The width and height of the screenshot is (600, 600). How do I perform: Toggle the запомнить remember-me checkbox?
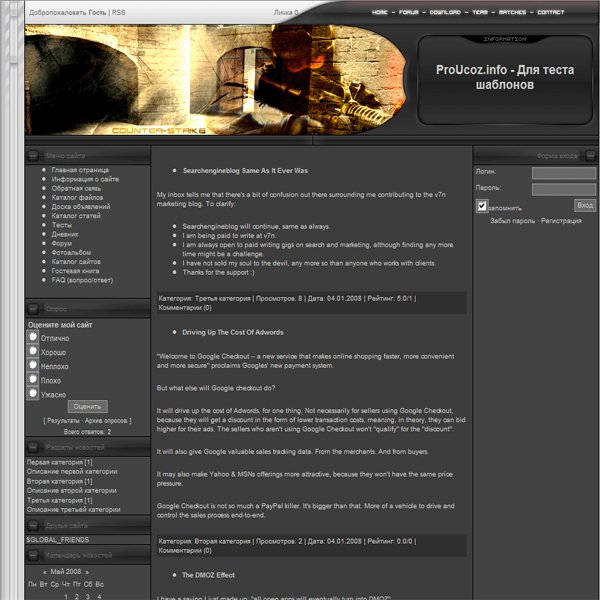[x=482, y=206]
